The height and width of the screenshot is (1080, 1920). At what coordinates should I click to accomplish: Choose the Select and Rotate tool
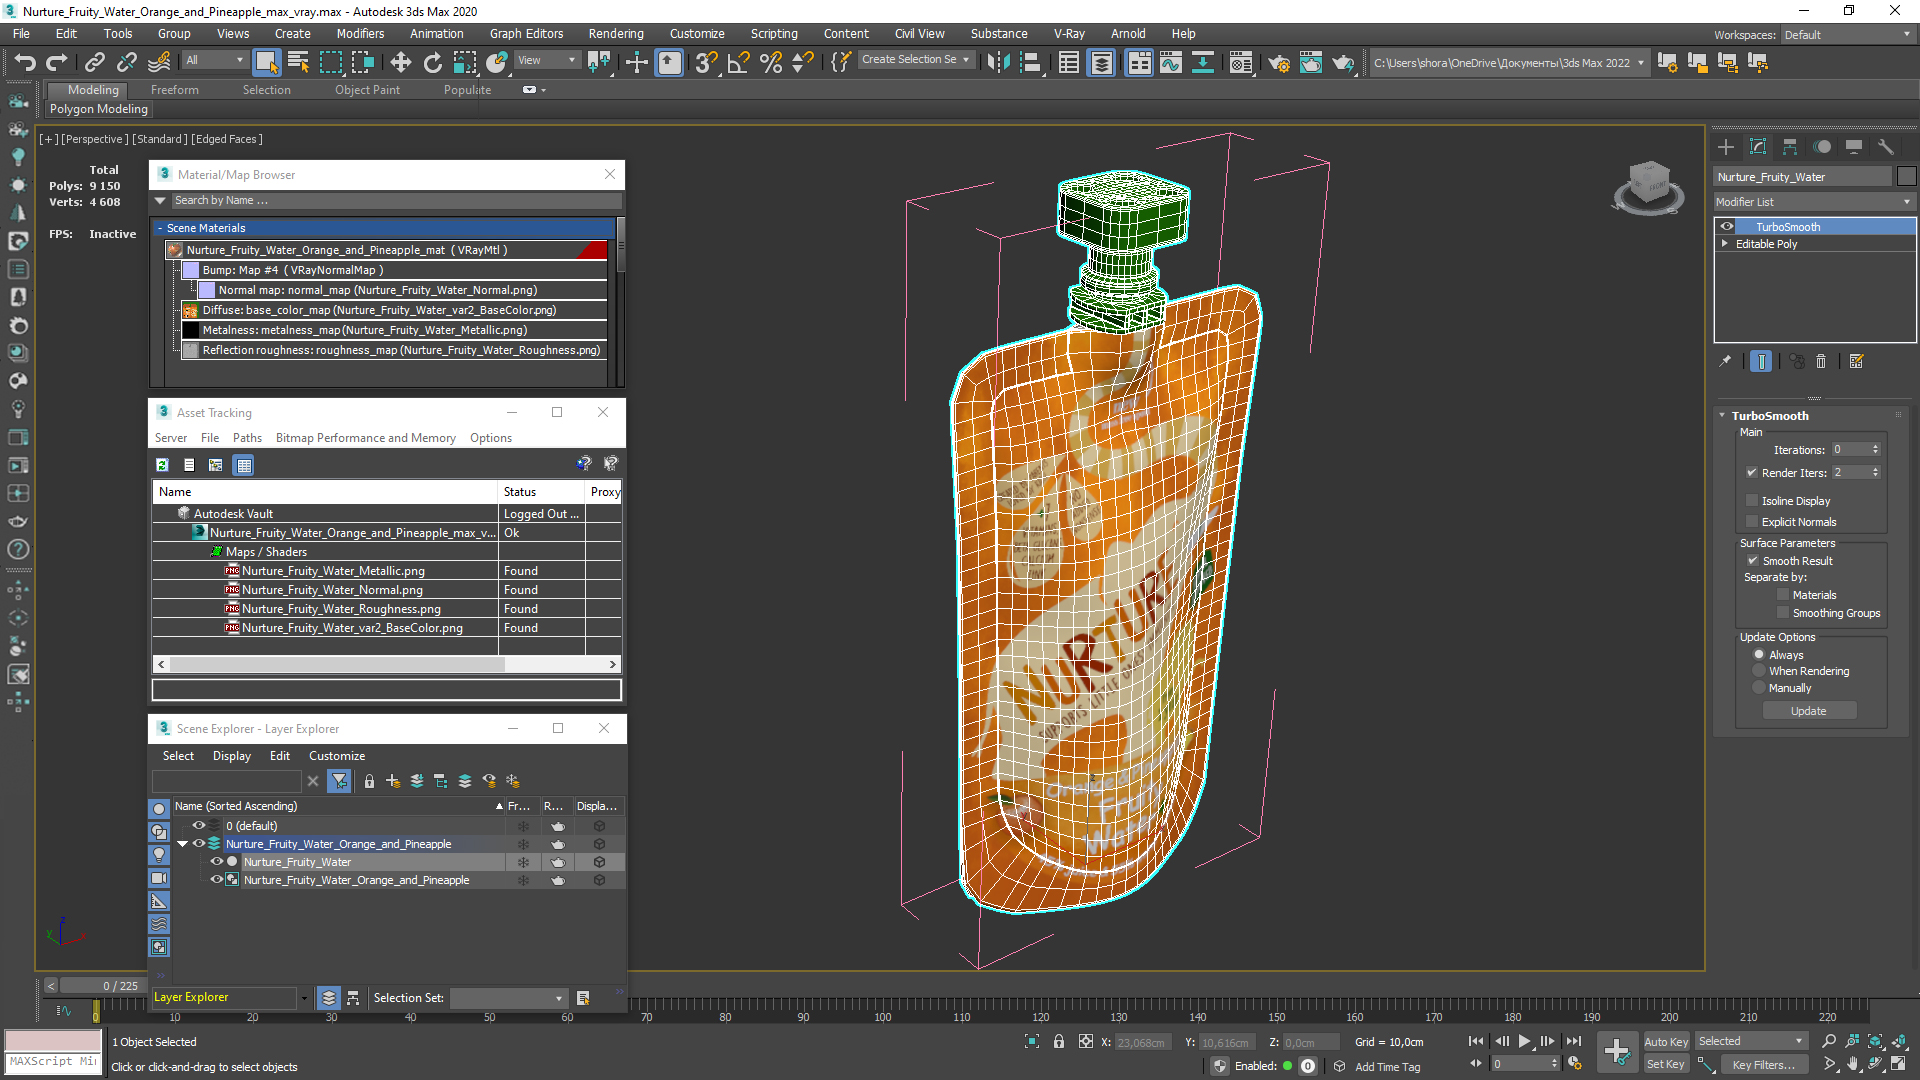point(432,62)
